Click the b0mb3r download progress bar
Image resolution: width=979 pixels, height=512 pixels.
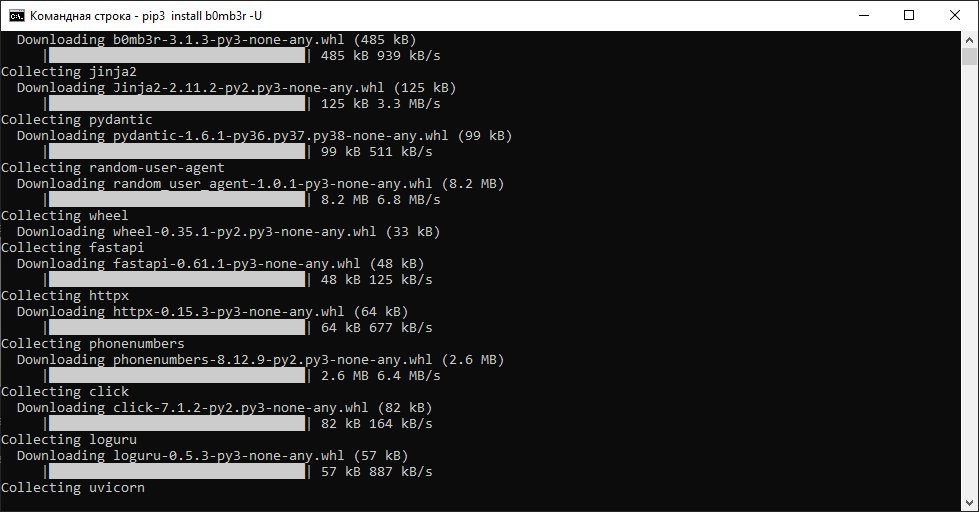click(x=176, y=56)
